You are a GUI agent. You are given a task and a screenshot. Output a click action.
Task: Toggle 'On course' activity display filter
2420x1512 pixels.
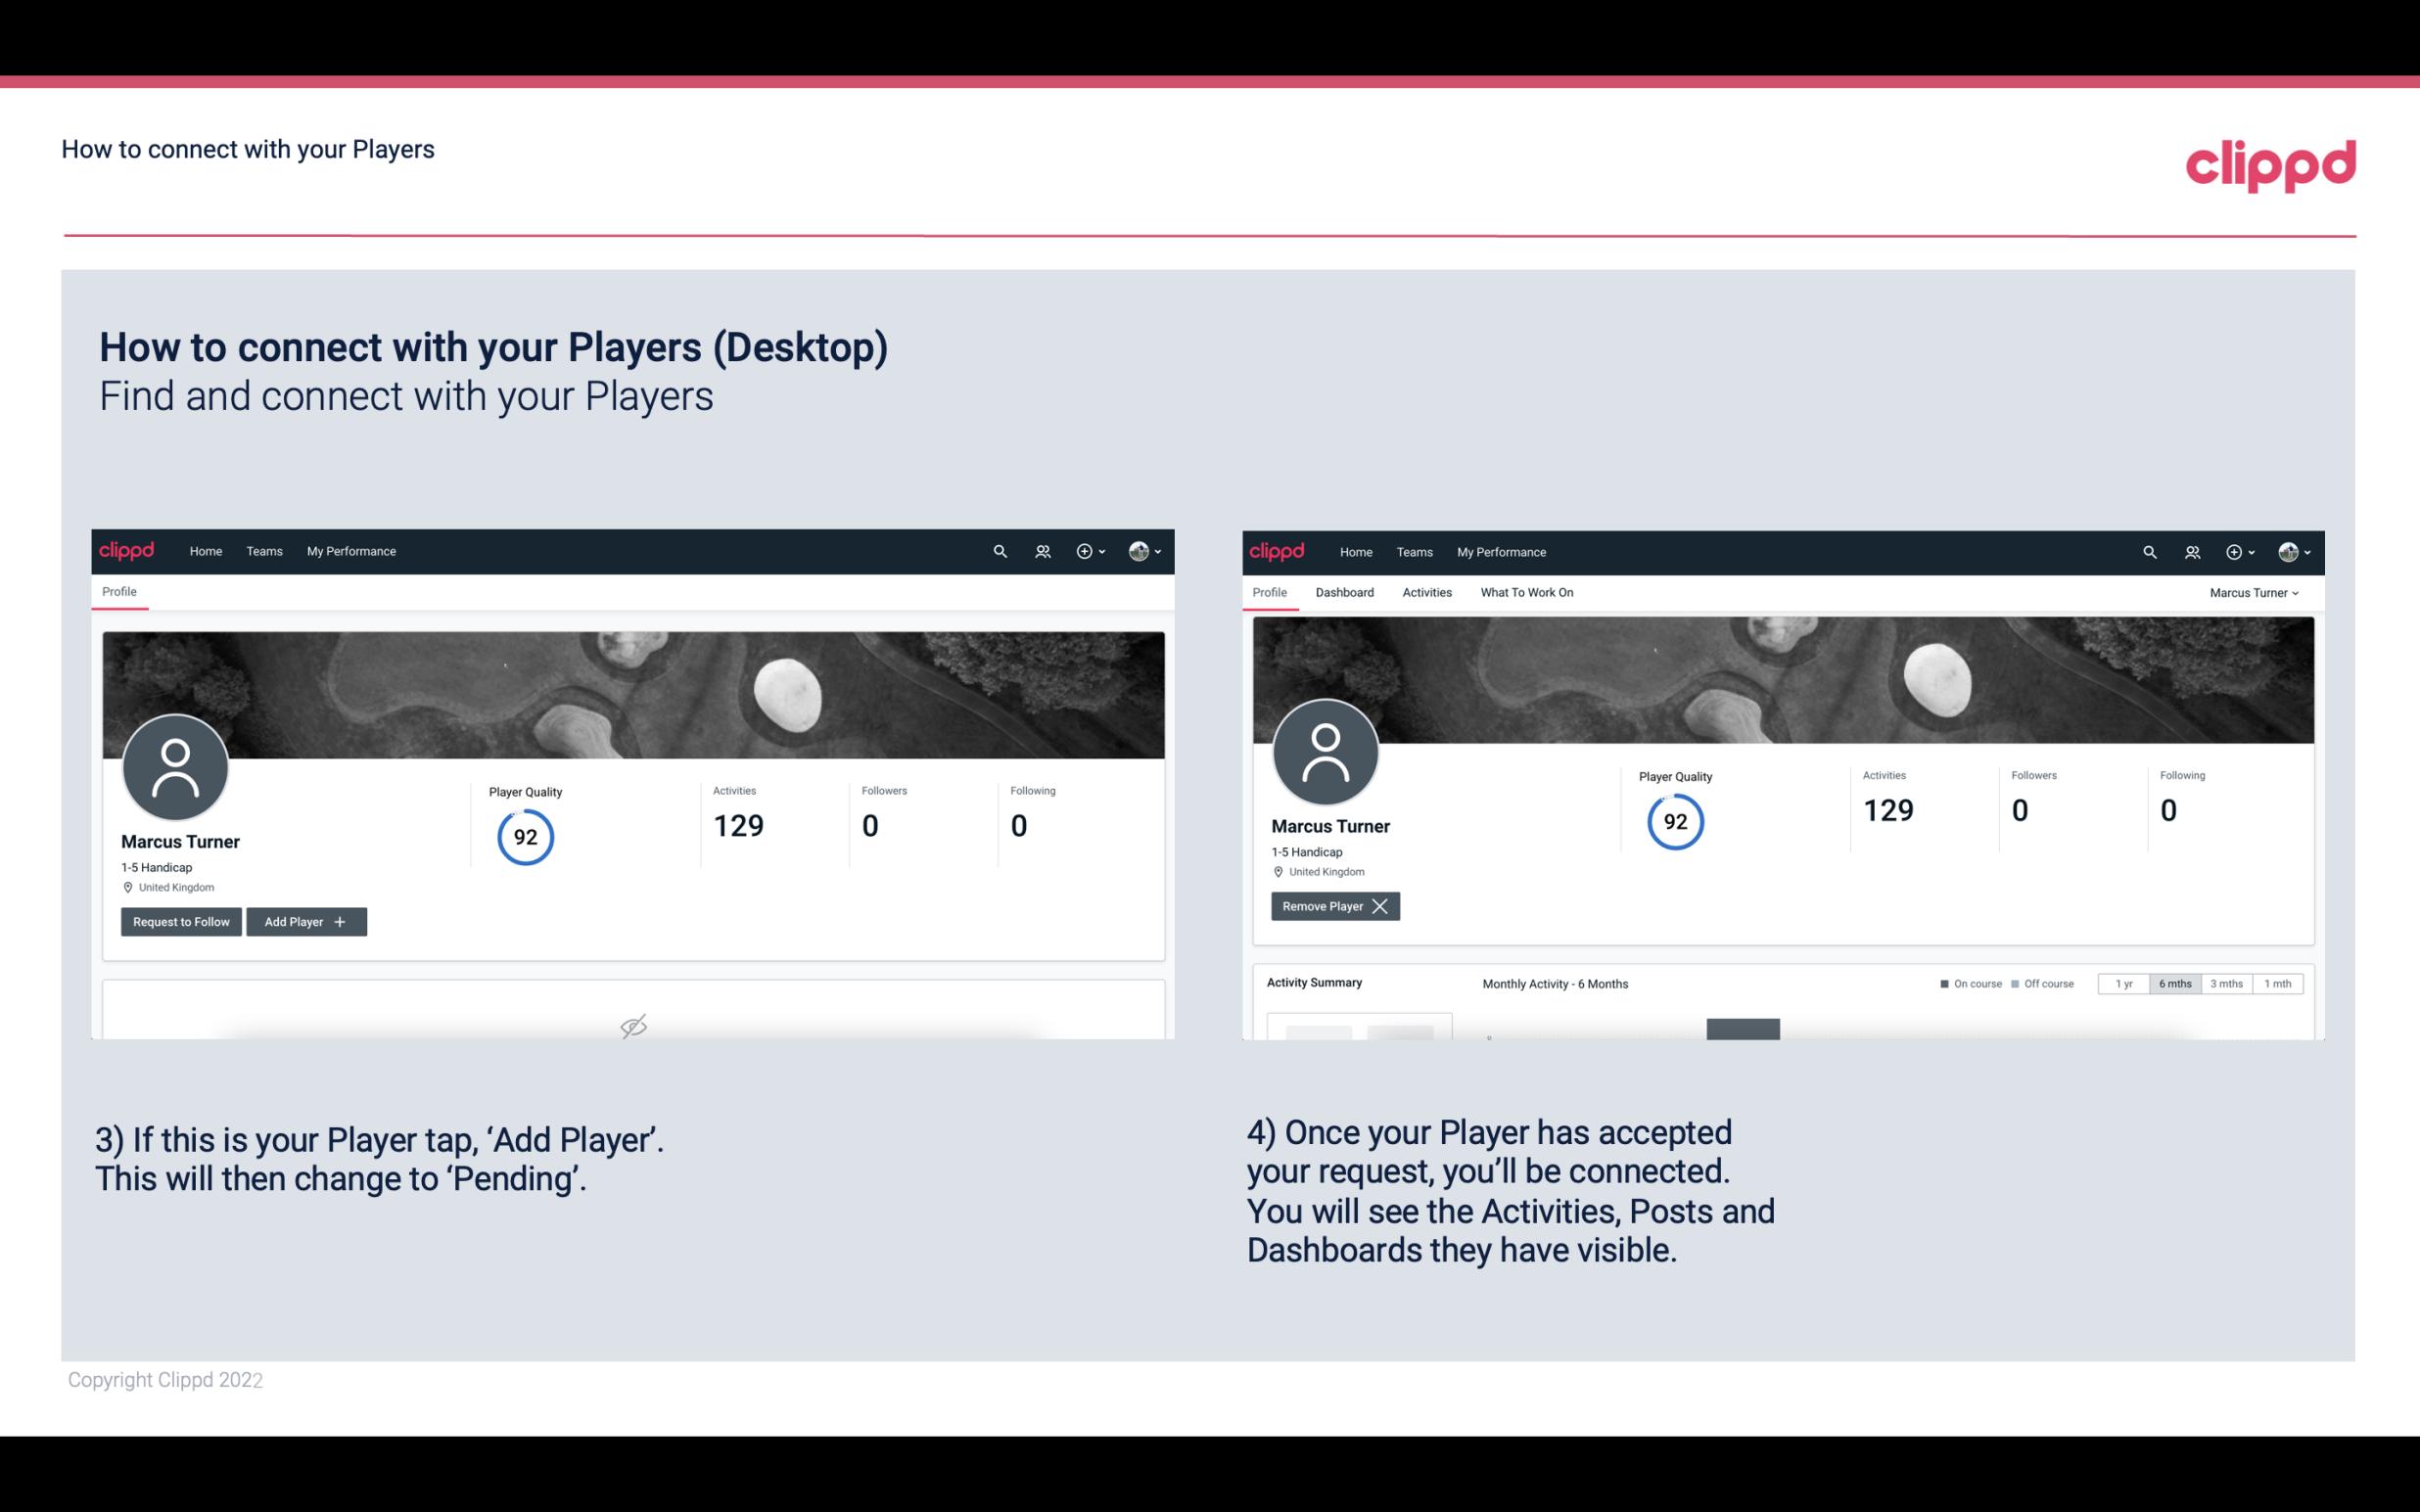1965,983
